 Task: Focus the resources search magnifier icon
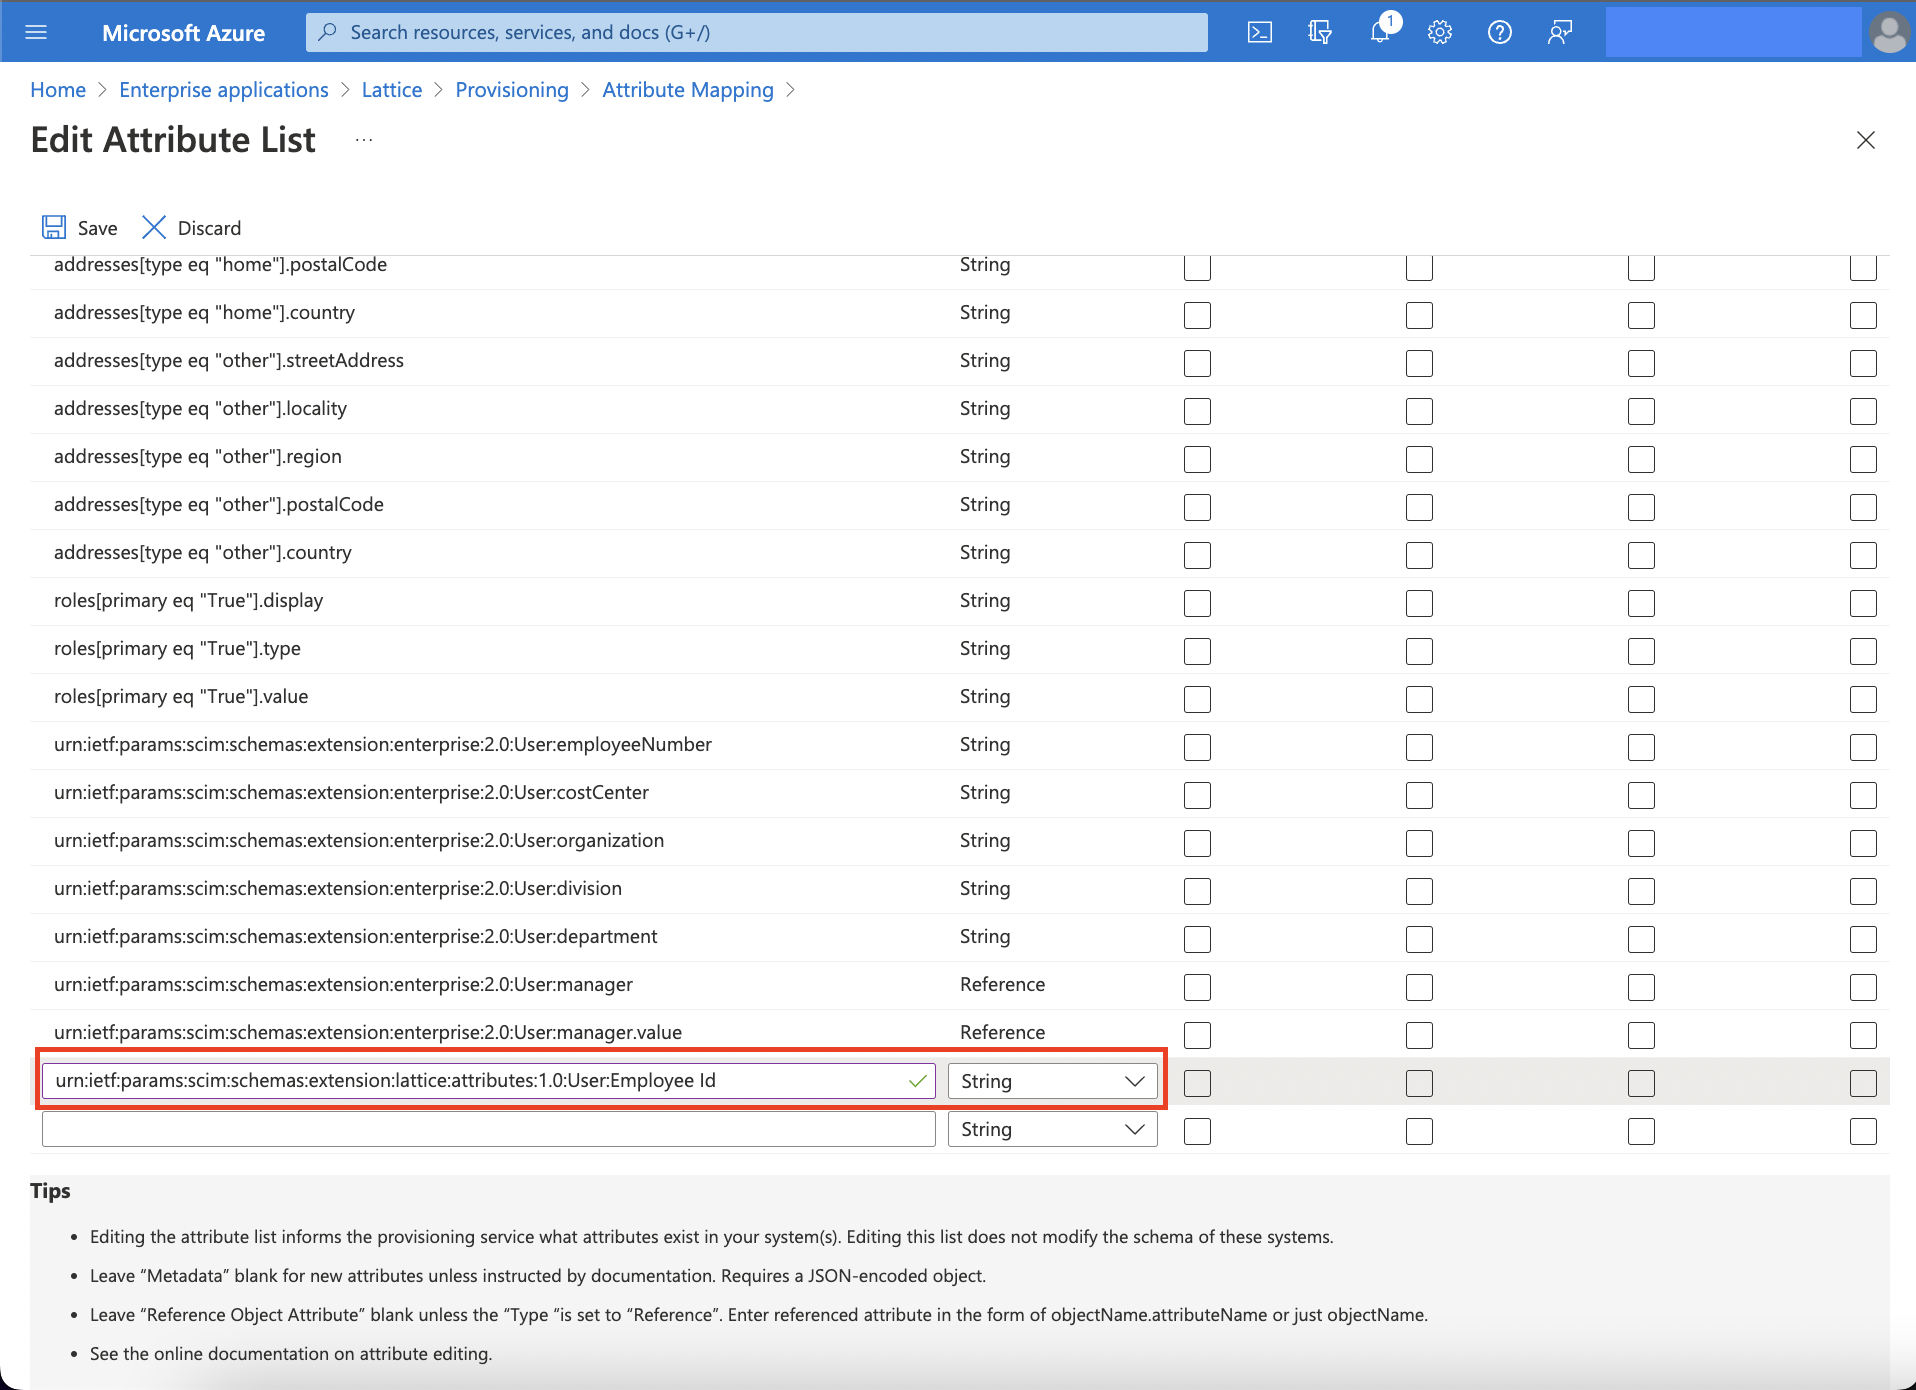tap(328, 31)
